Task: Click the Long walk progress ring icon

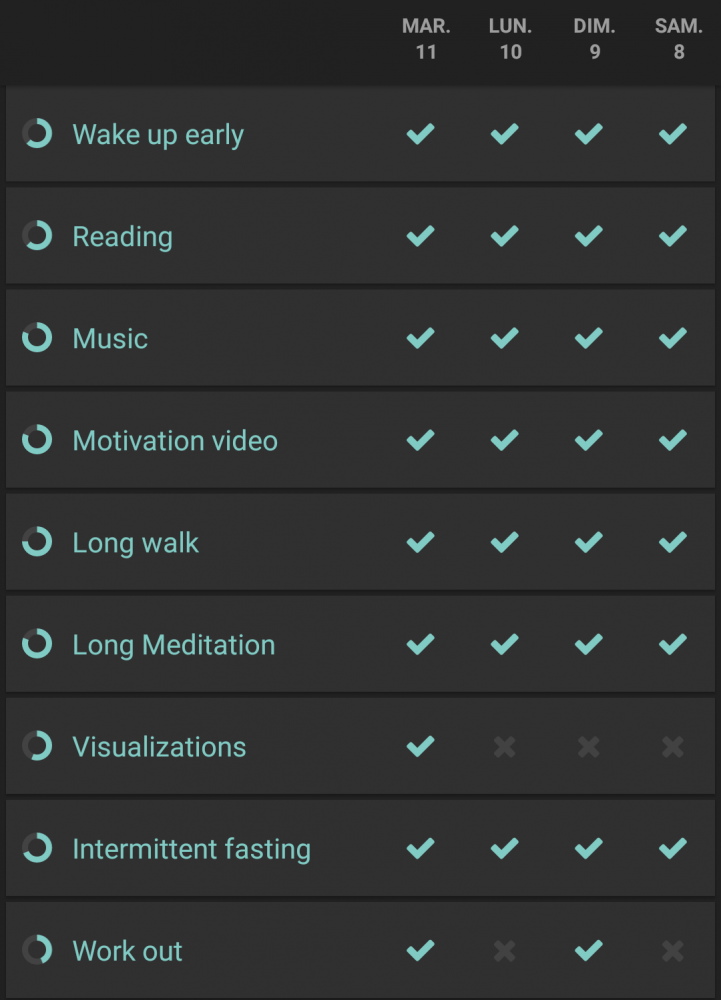Action: click(x=37, y=542)
